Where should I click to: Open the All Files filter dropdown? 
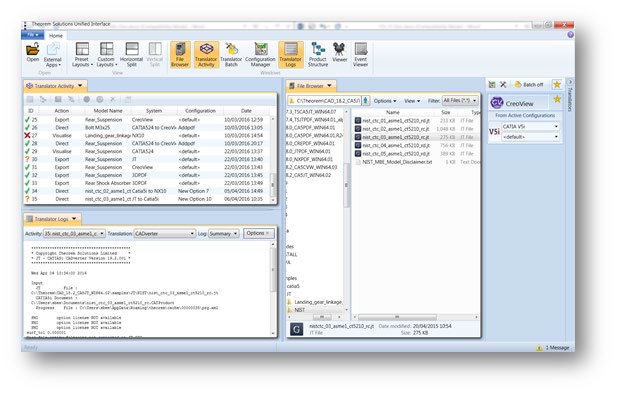point(460,101)
